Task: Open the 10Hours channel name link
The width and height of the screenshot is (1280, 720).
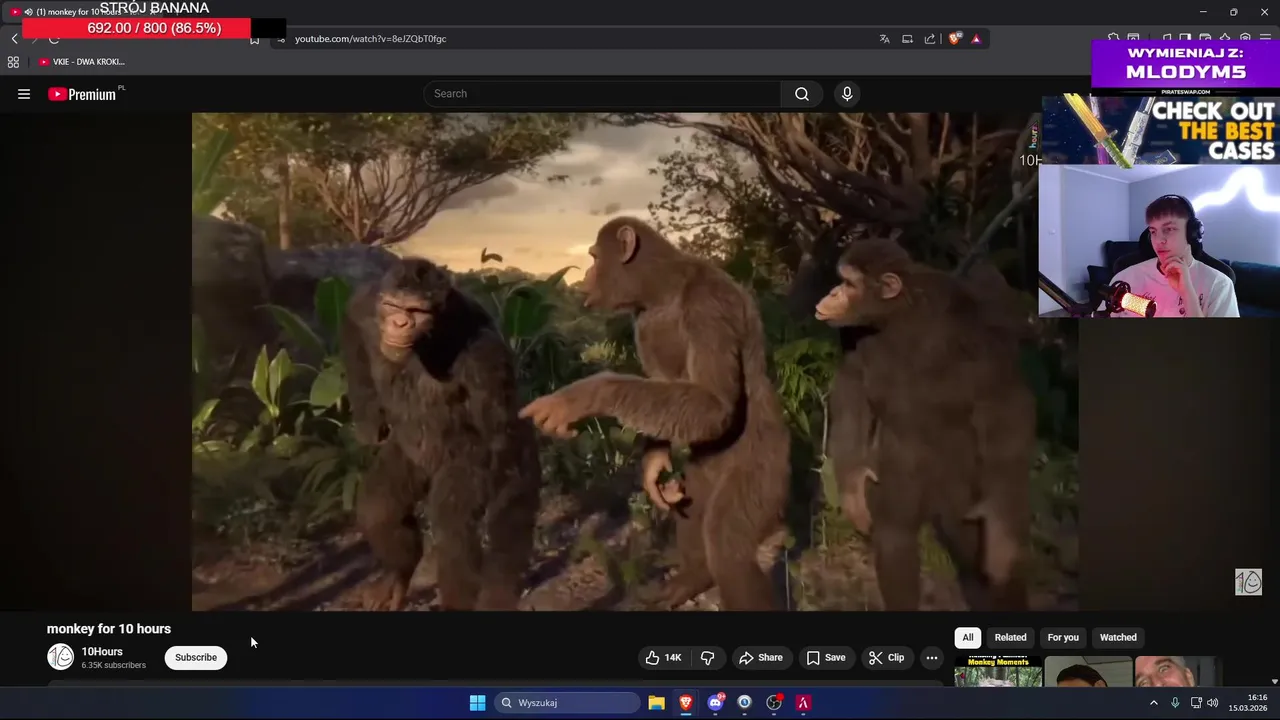Action: tap(102, 652)
